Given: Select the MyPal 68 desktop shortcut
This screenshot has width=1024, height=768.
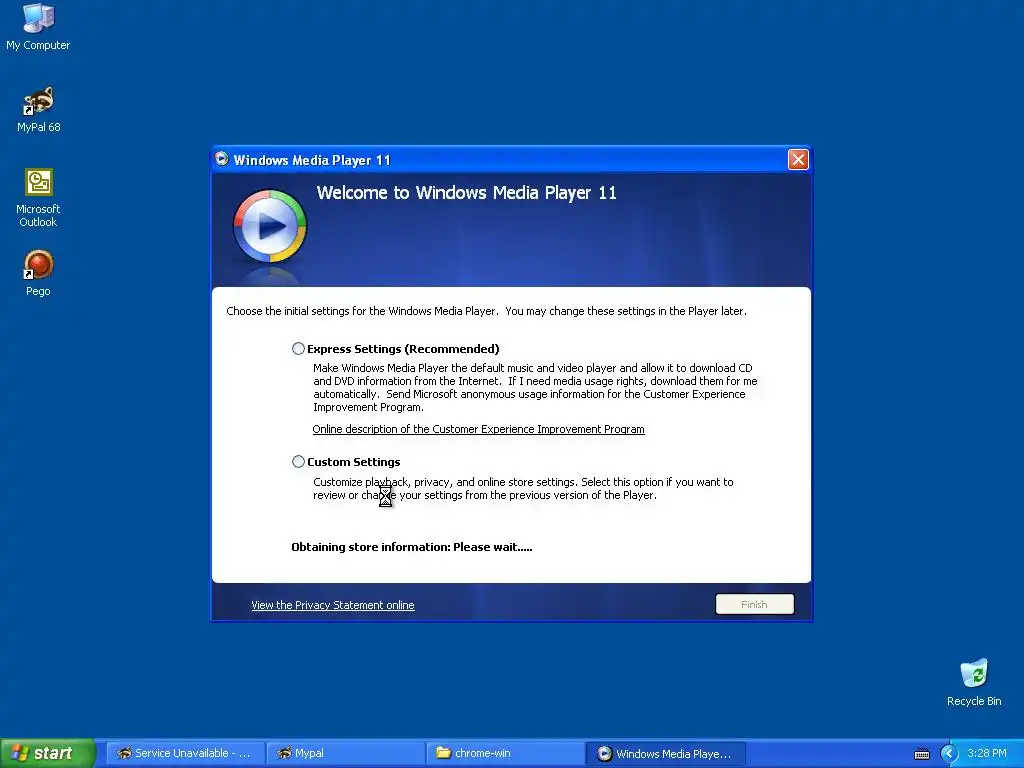Looking at the screenshot, I should tap(38, 109).
